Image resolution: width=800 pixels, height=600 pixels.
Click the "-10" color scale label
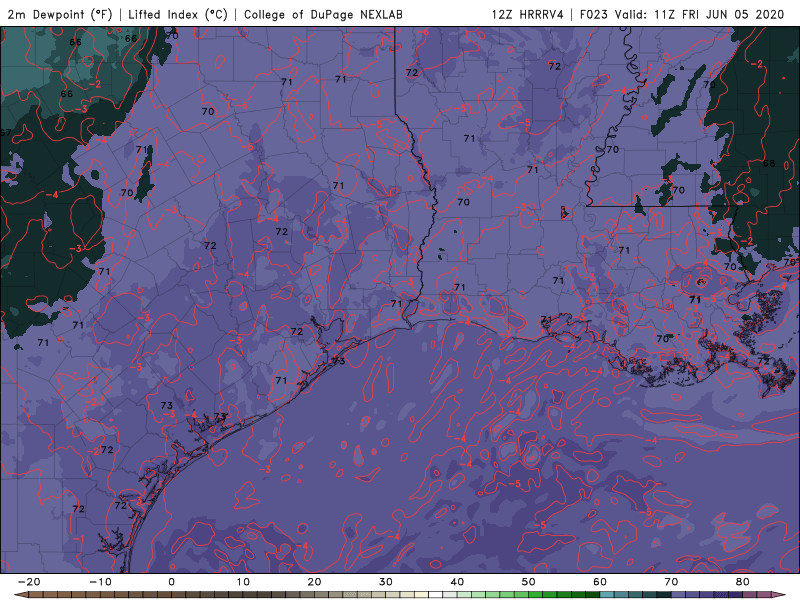point(100,582)
